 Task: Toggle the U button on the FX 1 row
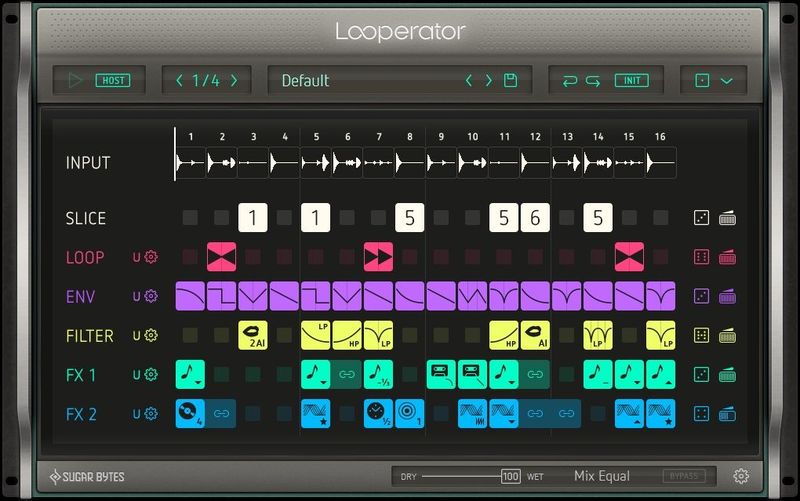point(136,375)
